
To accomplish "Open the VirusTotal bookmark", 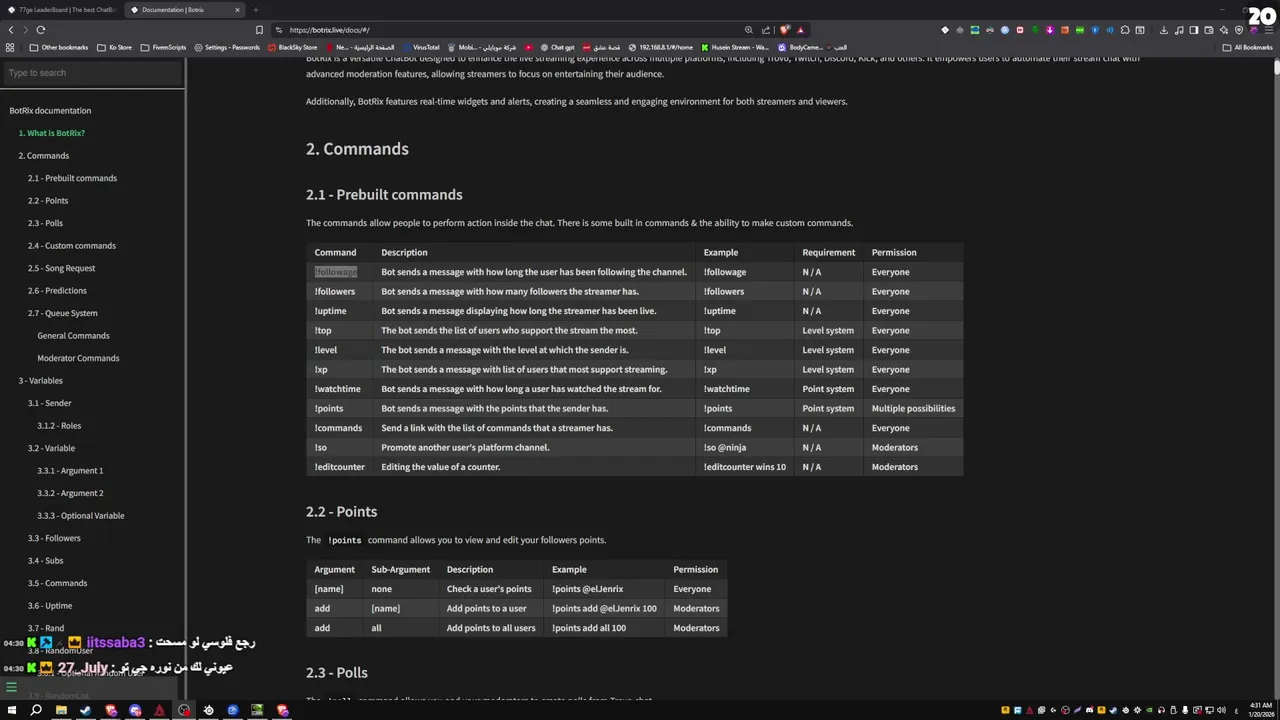I will tap(421, 47).
